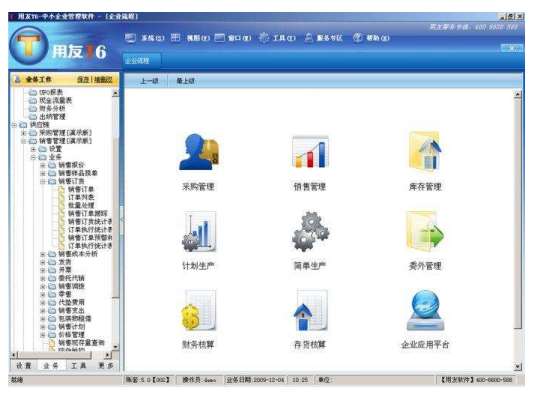Viewport: 537px width, 403px height.
Task: Open the 委外管理 green arrow icon
Action: (425, 230)
